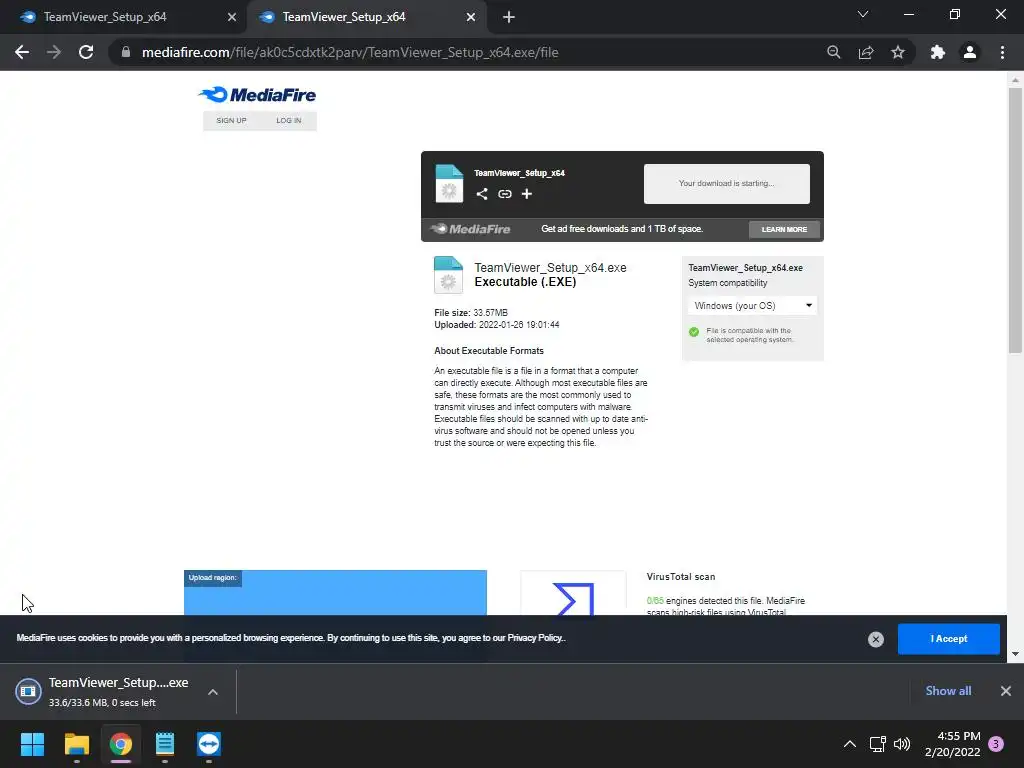Close the first TeamViewer_Setup_x64 tab
The width and height of the screenshot is (1024, 768).
[x=232, y=17]
